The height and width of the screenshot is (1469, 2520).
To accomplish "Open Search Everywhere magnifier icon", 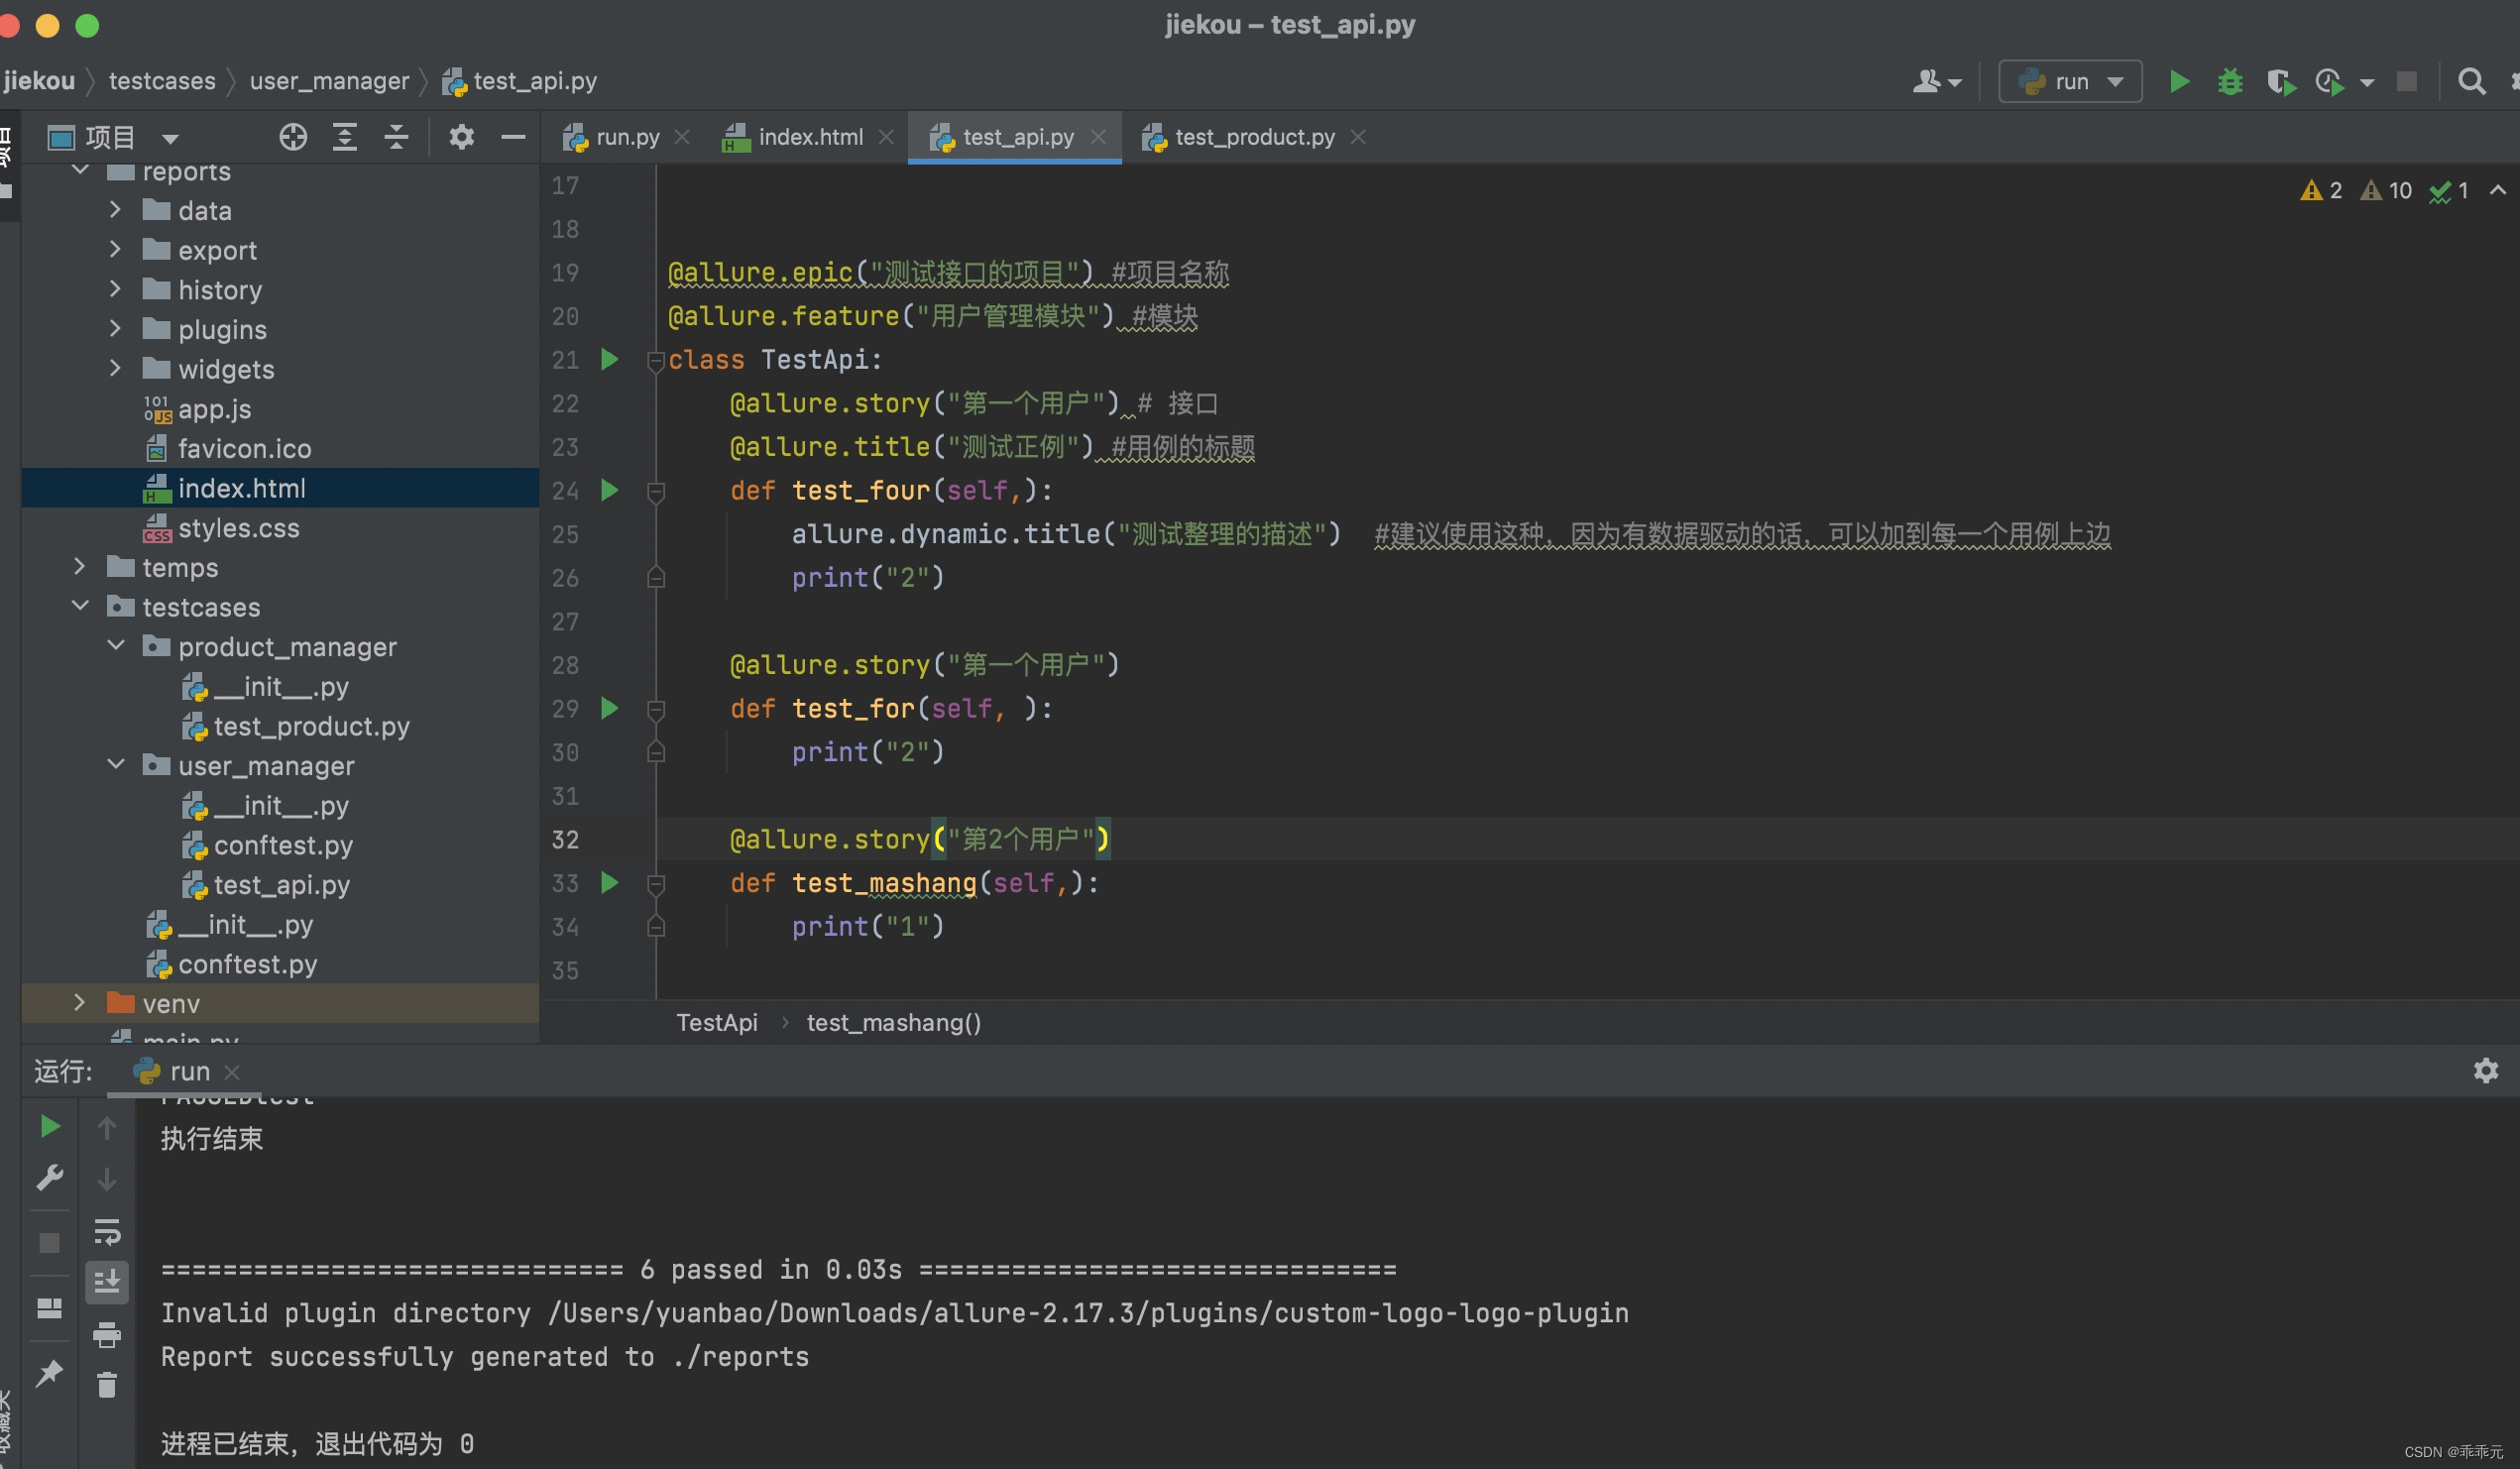I will [x=2471, y=81].
